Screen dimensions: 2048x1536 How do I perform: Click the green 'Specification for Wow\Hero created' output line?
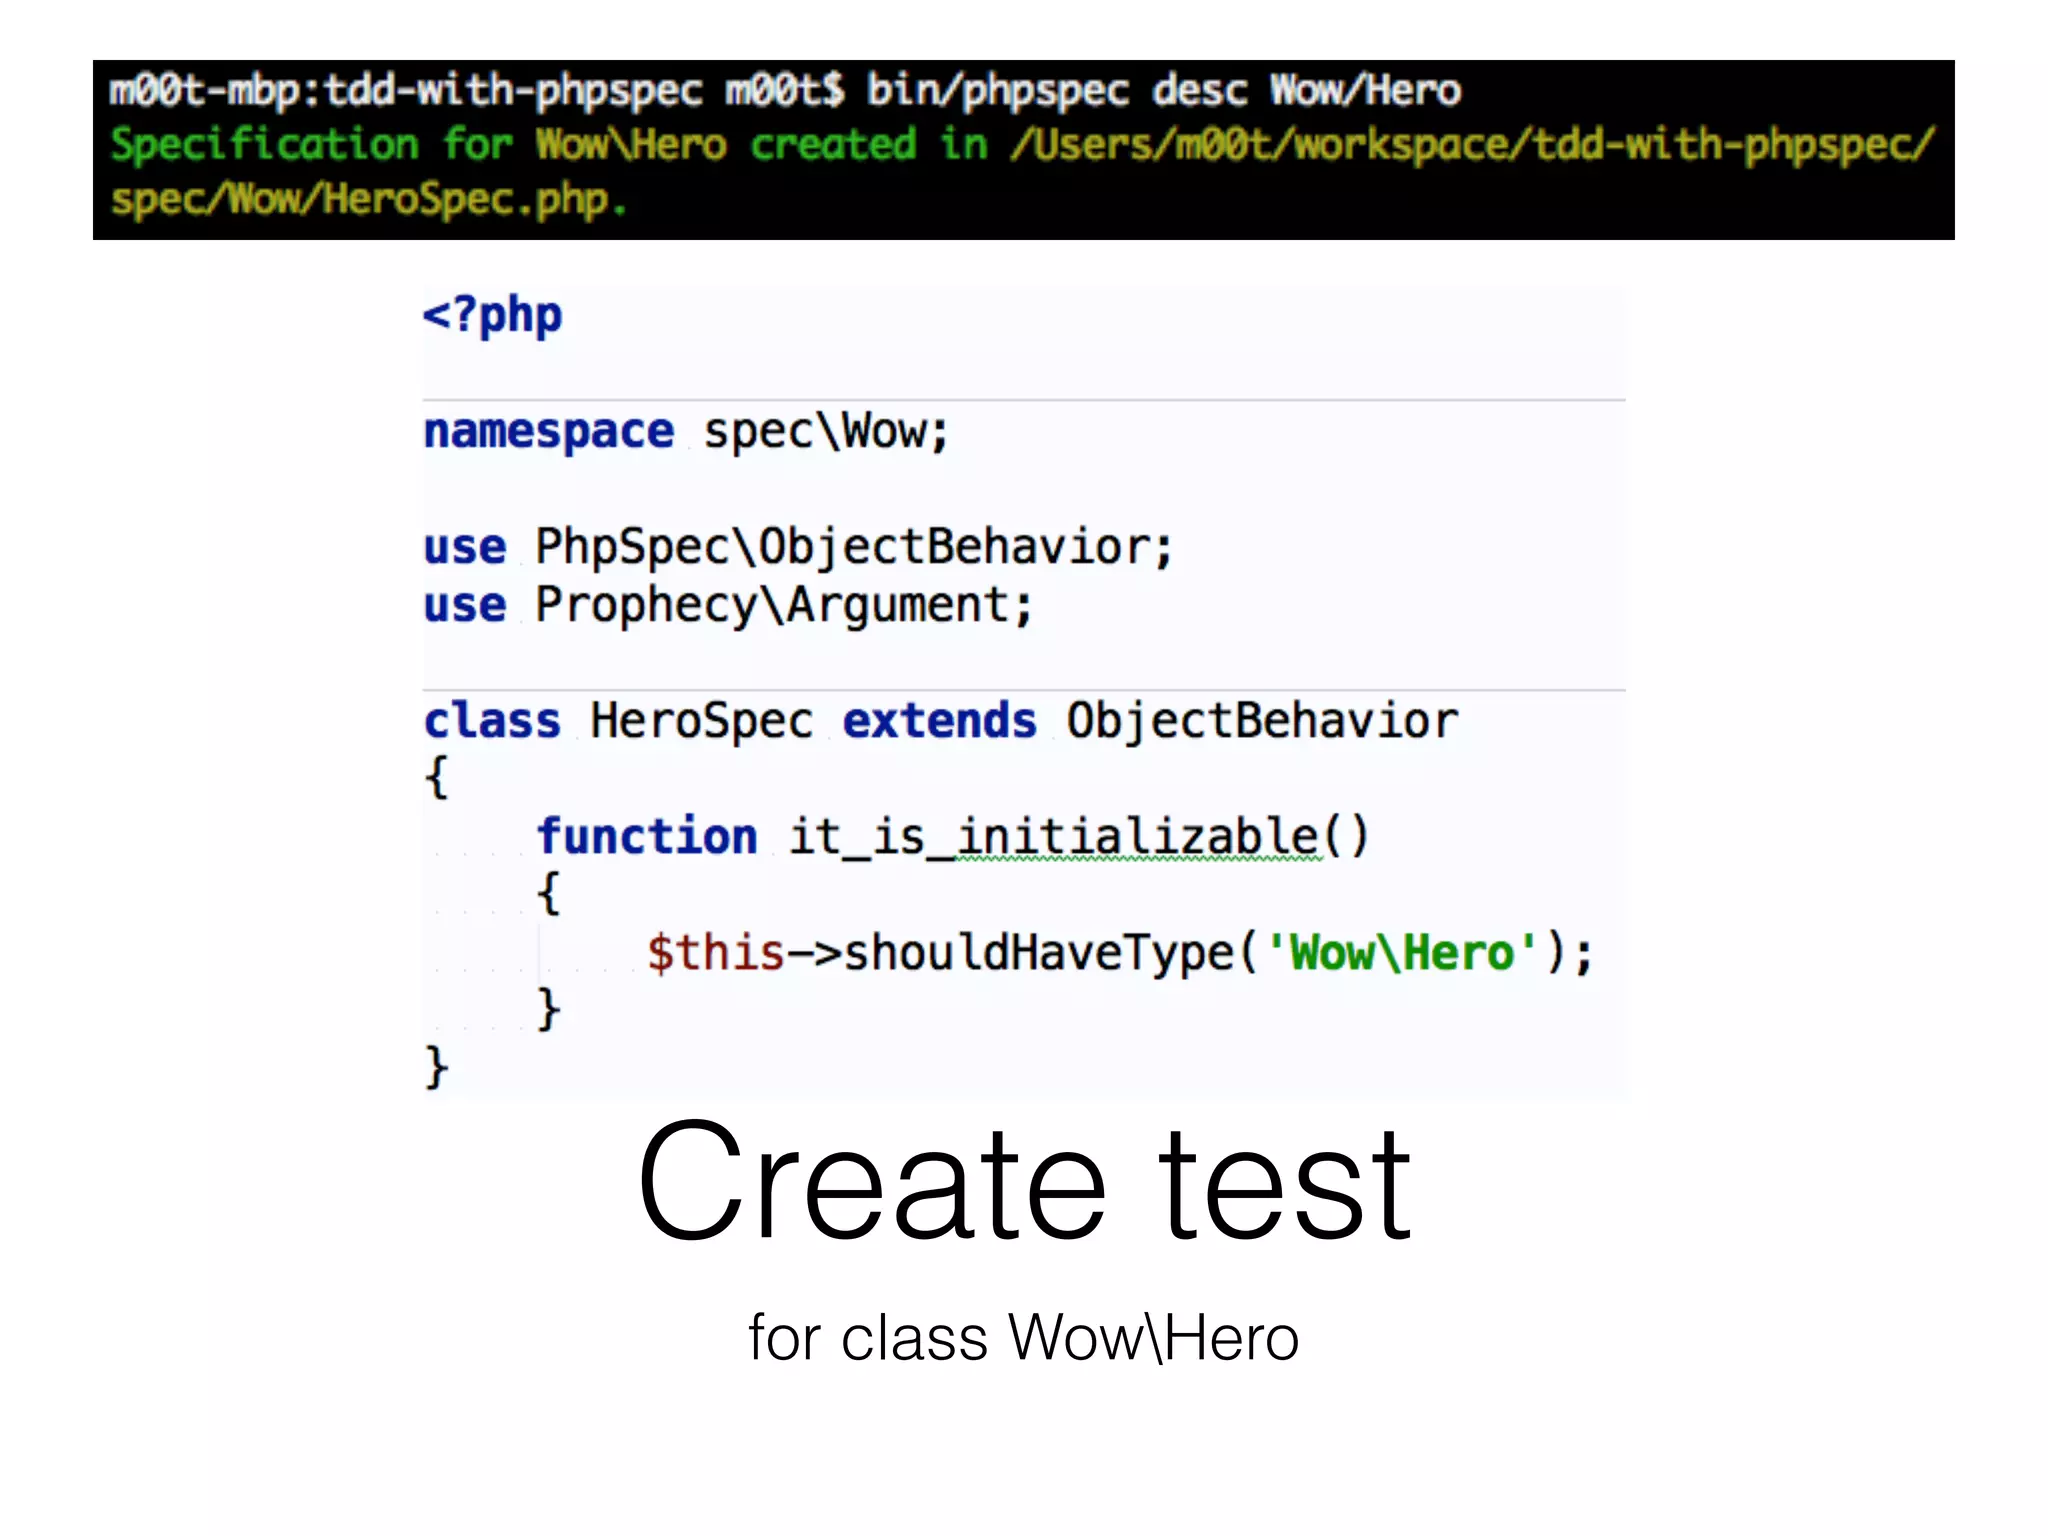pos(1022,145)
